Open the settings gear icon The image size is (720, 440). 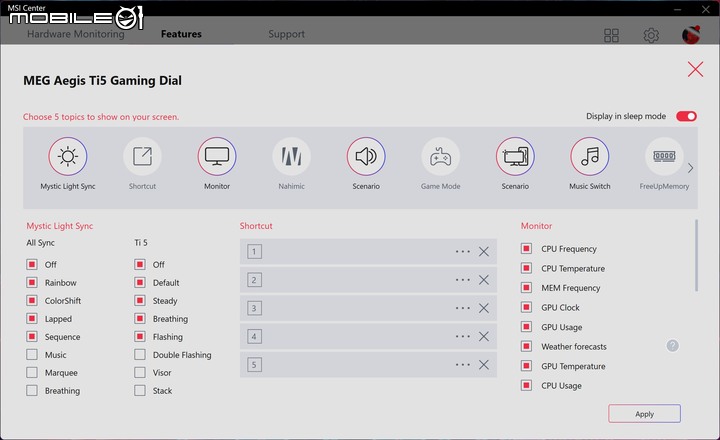pos(651,35)
